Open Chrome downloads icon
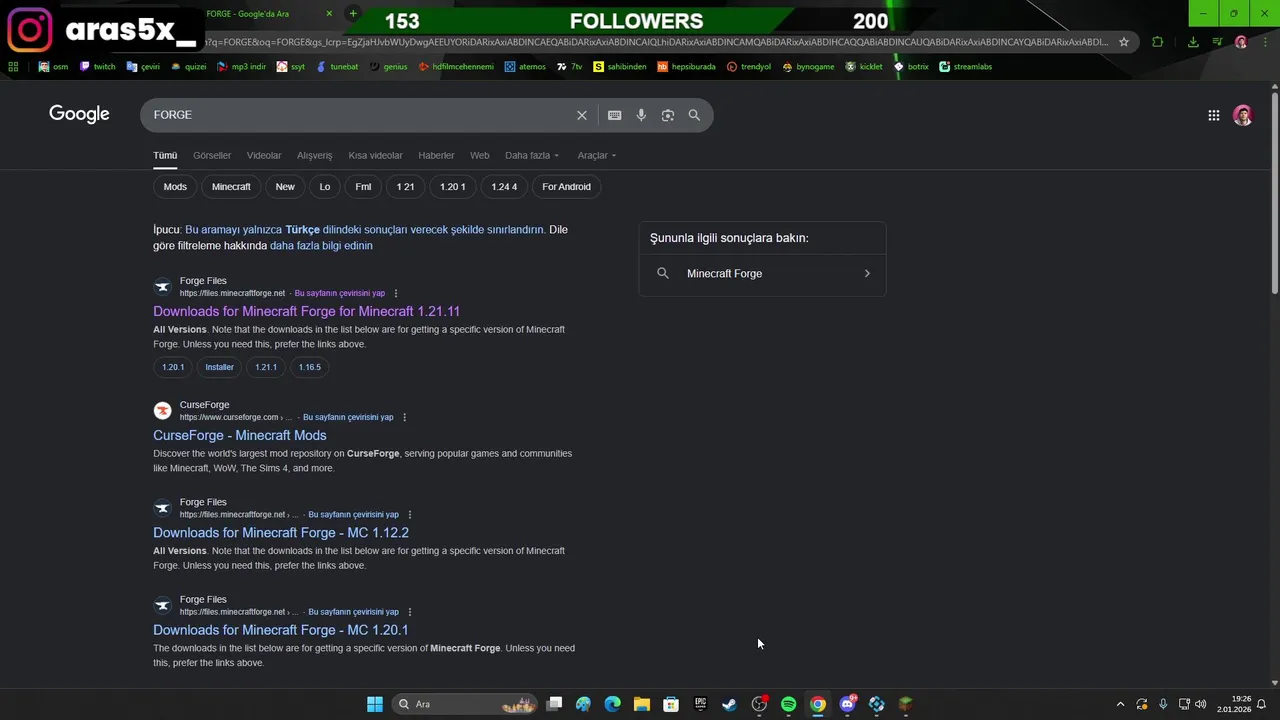The width and height of the screenshot is (1280, 720). tap(1193, 42)
